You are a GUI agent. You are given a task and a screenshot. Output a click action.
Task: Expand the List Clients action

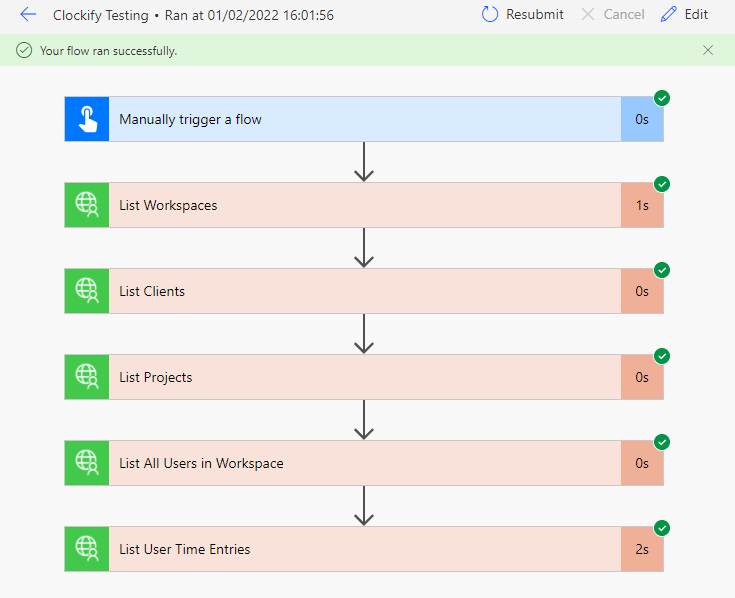click(364, 291)
